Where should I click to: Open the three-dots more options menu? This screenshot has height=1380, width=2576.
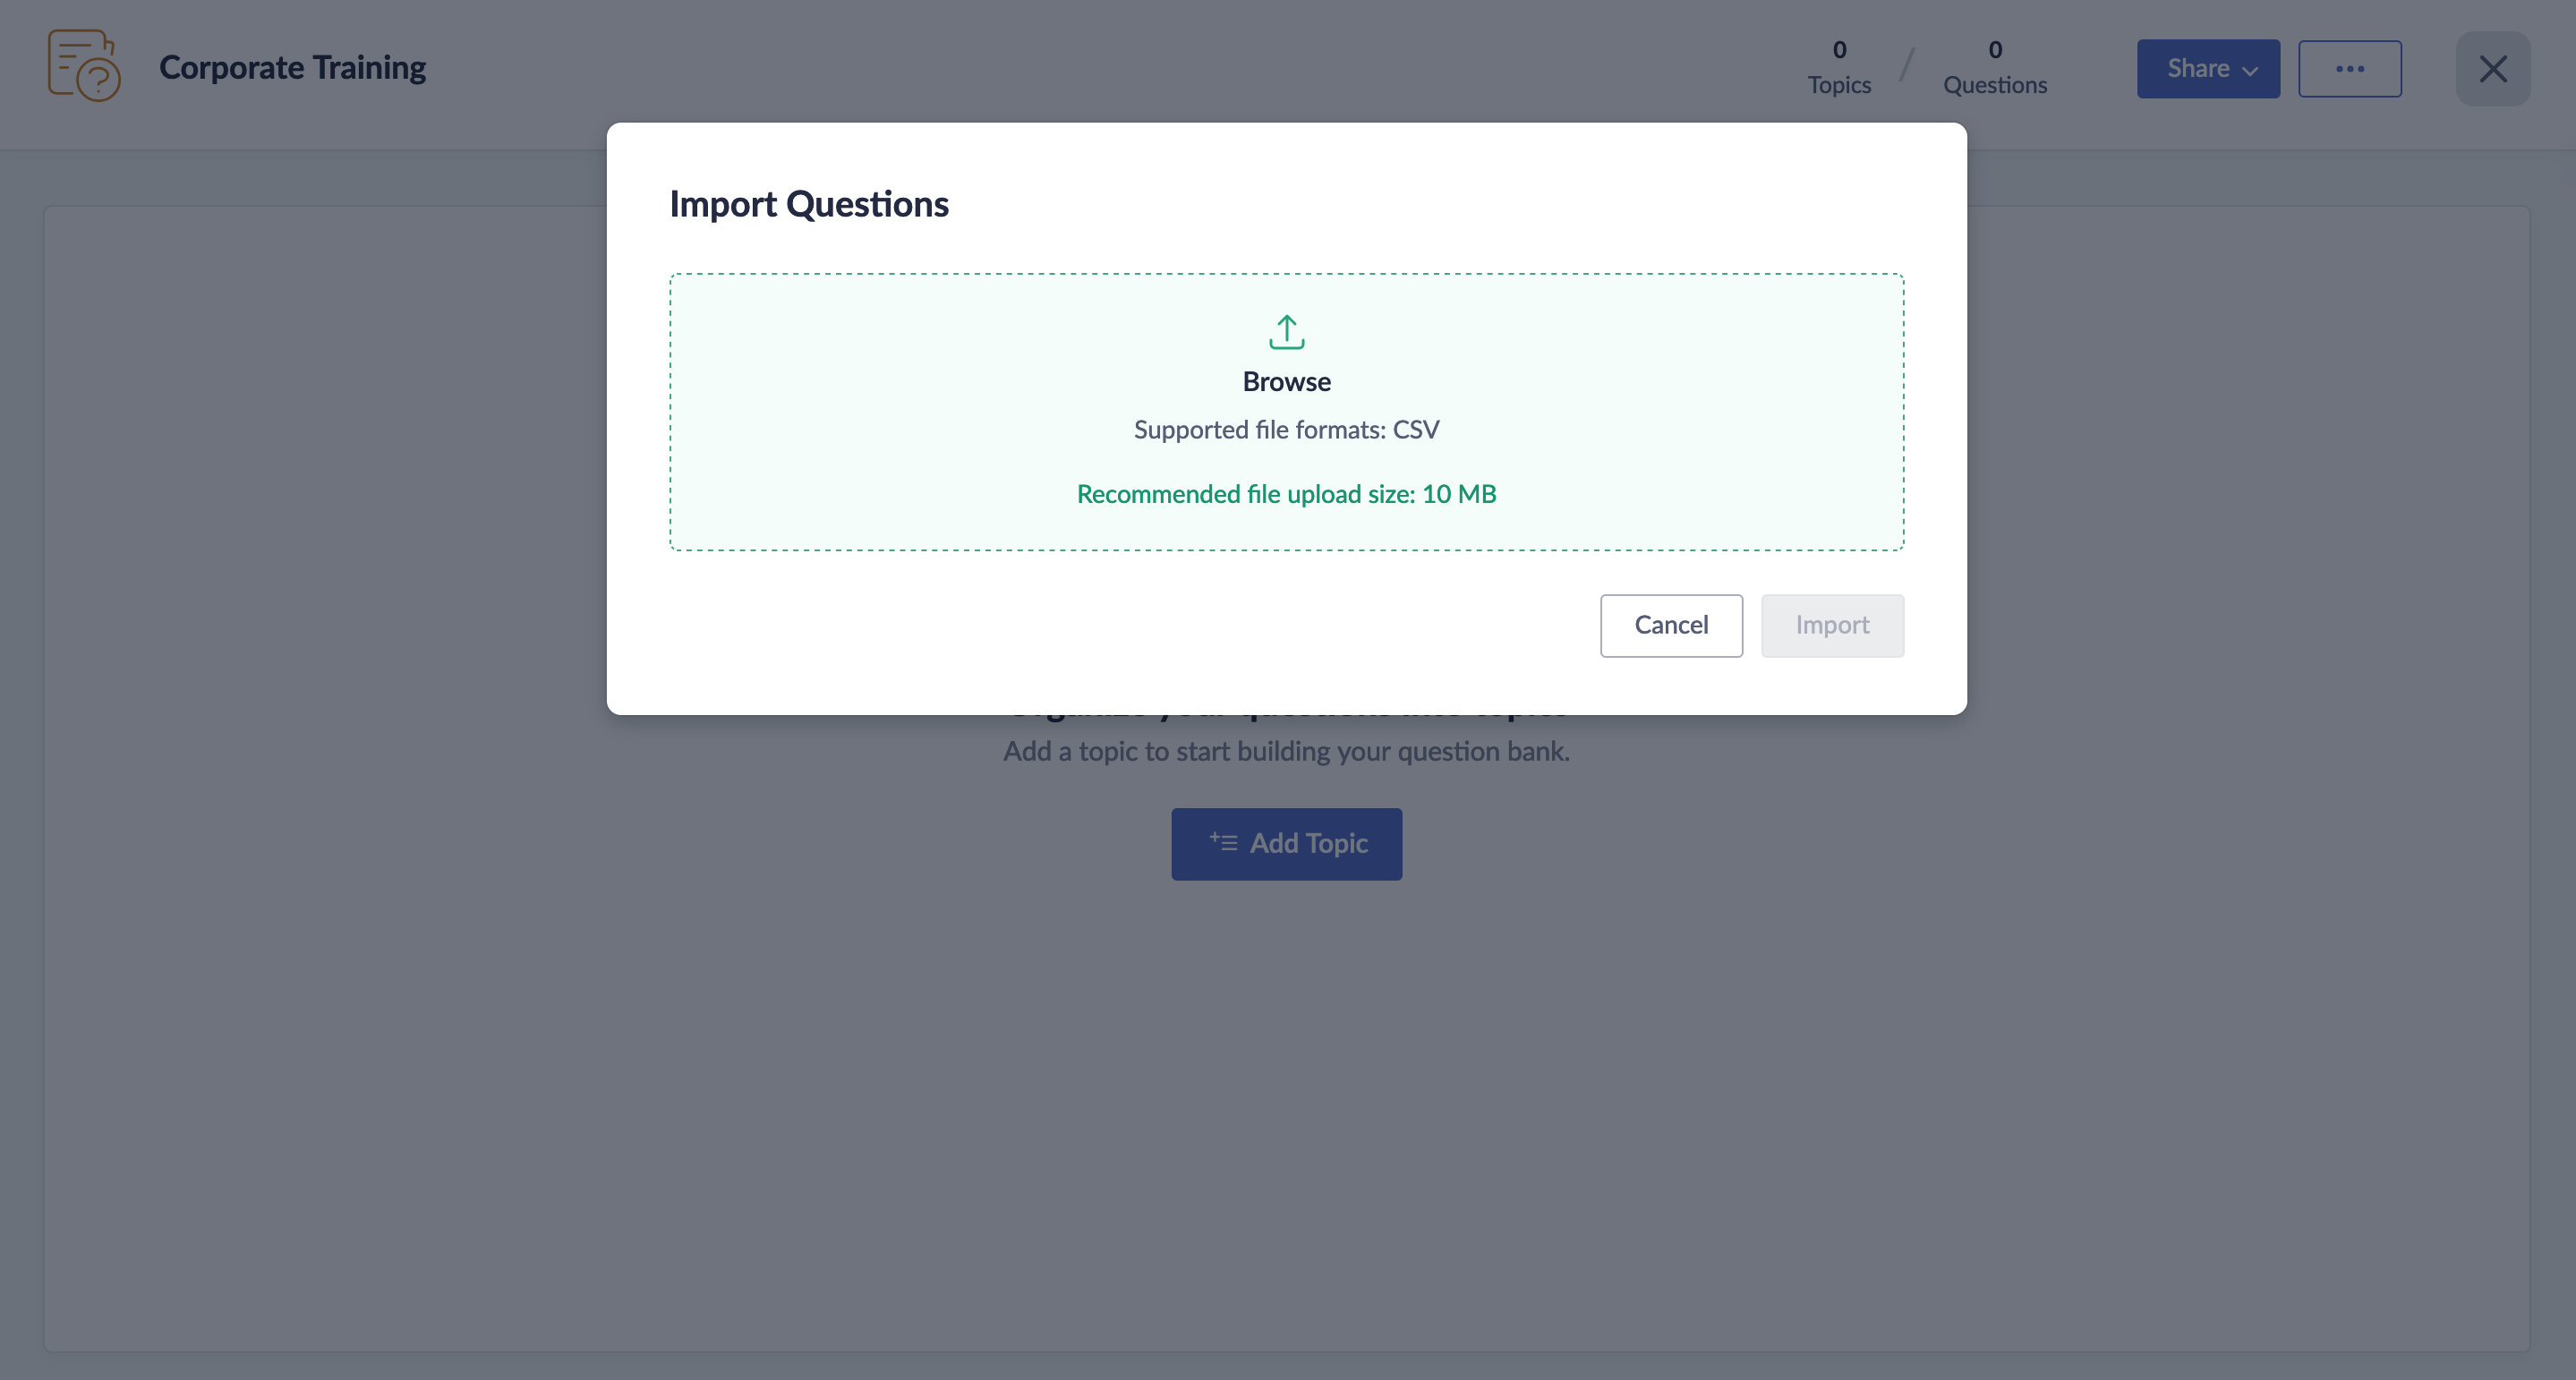pyautogui.click(x=2349, y=69)
